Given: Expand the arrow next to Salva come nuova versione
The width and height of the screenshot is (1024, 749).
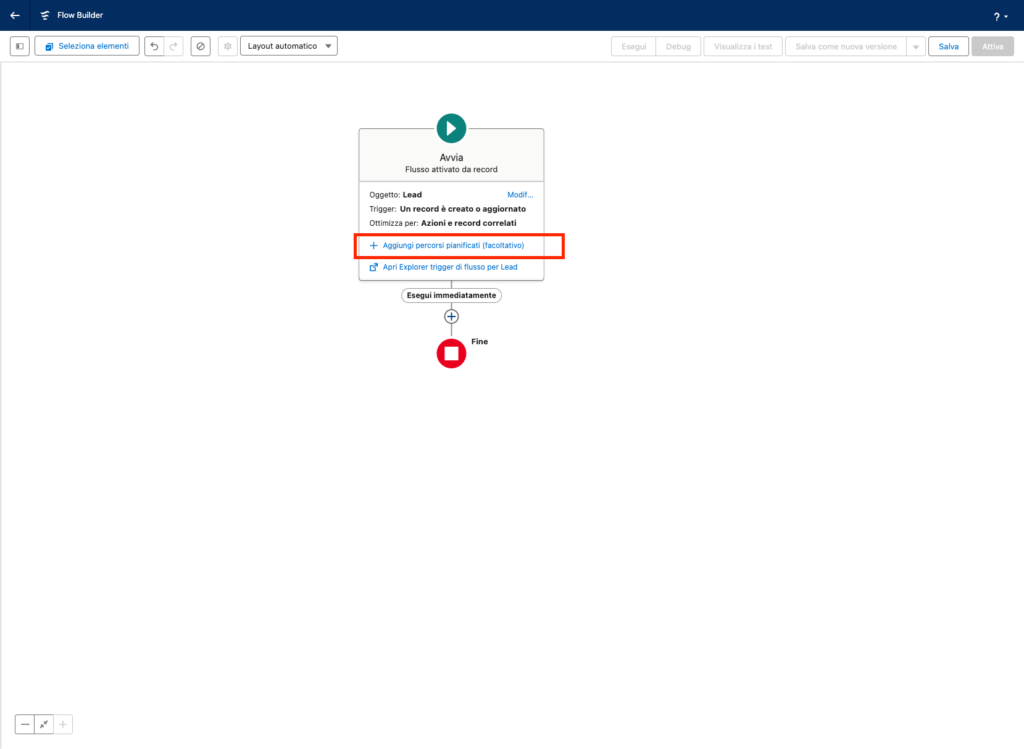Looking at the screenshot, I should (914, 46).
